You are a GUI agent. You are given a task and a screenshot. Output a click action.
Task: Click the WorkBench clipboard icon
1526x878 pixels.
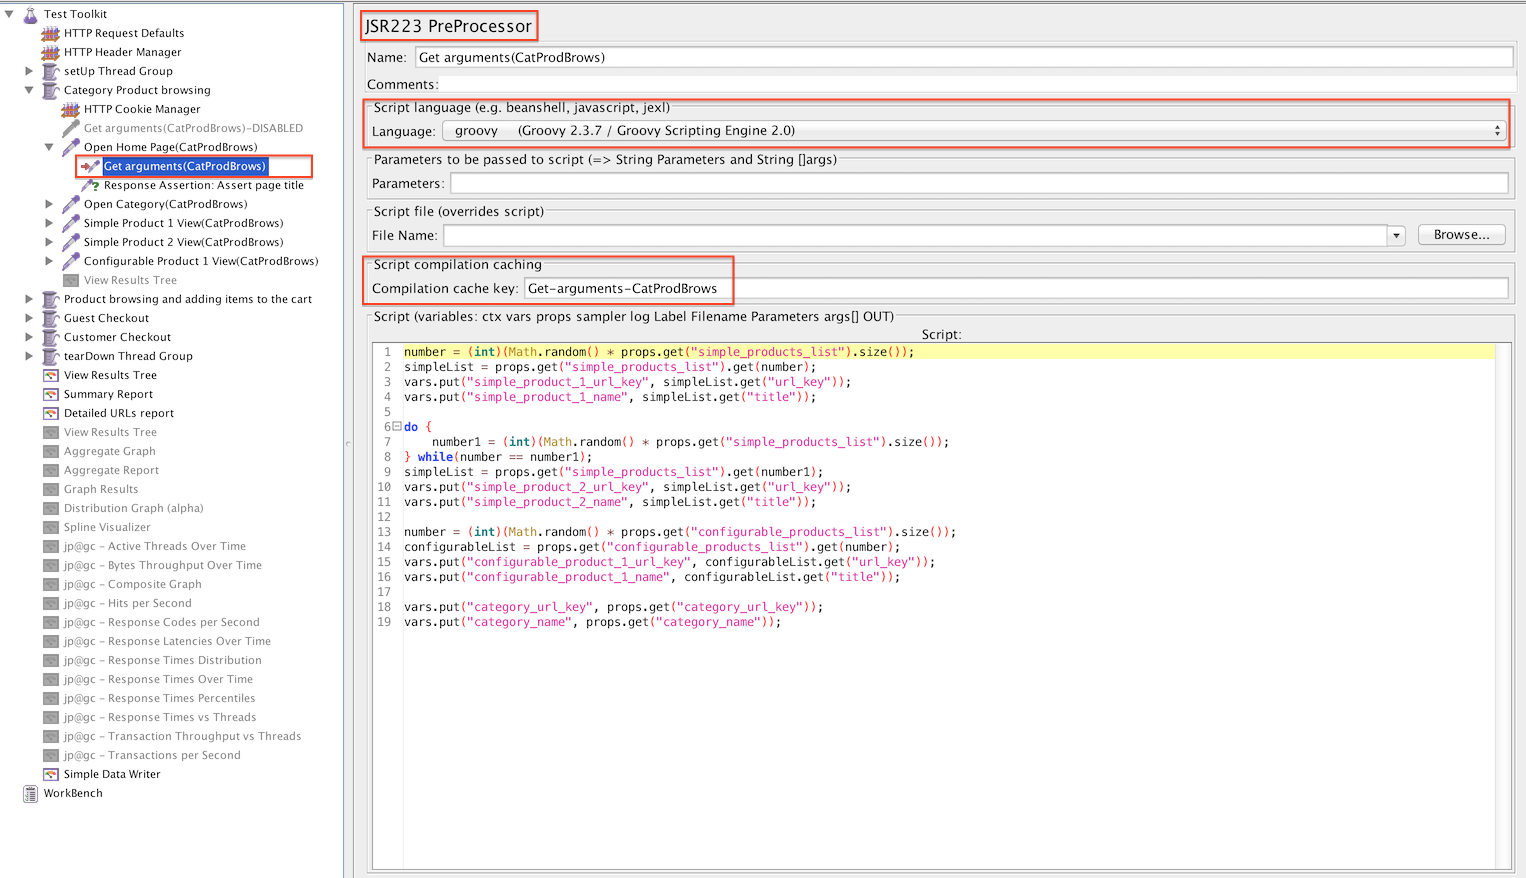[31, 793]
